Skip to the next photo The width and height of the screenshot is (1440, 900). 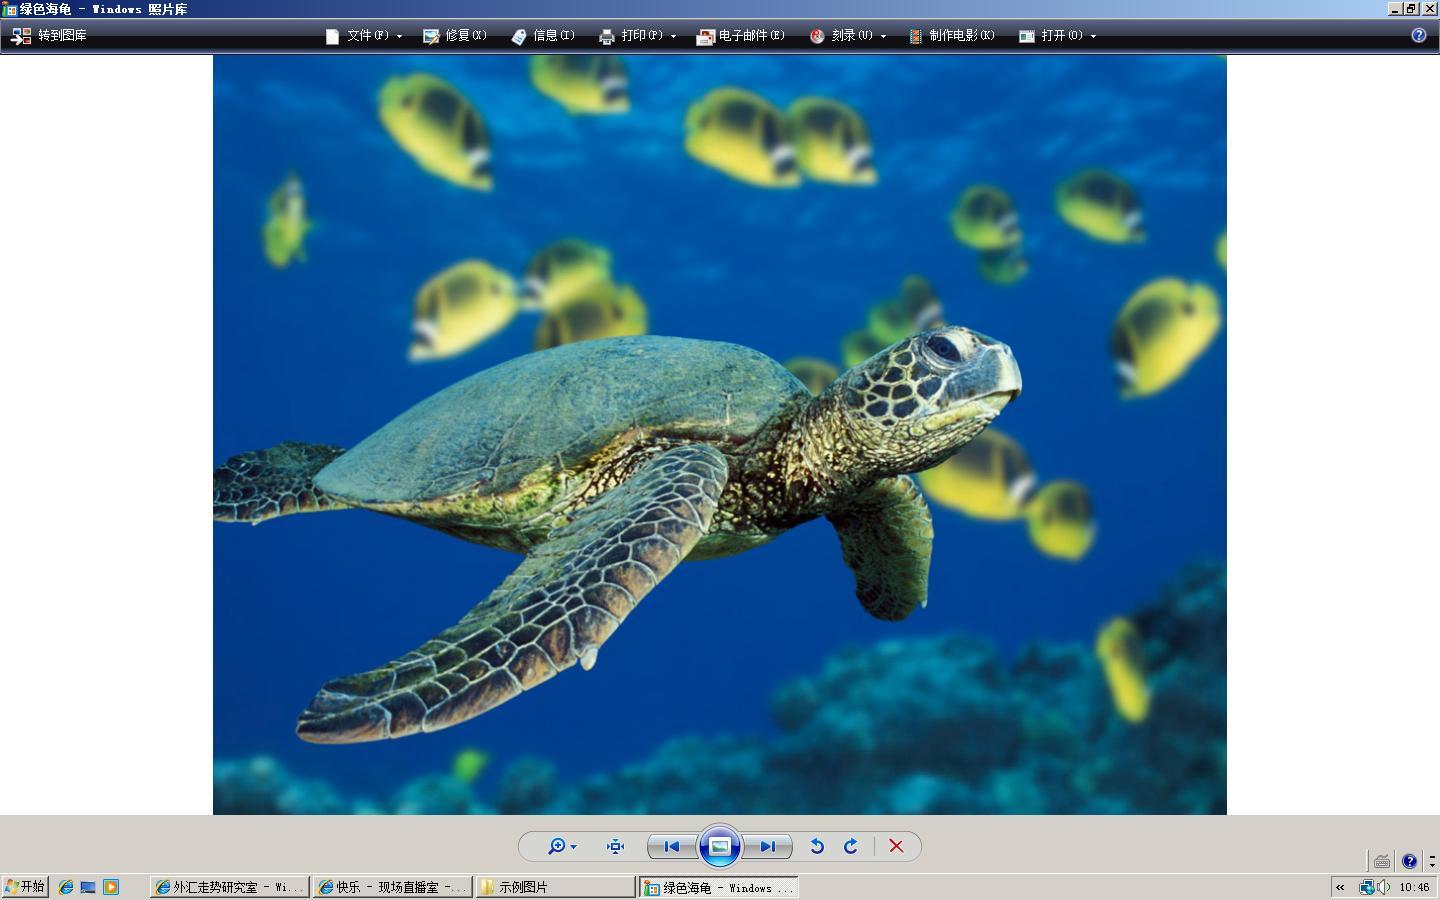tap(767, 846)
